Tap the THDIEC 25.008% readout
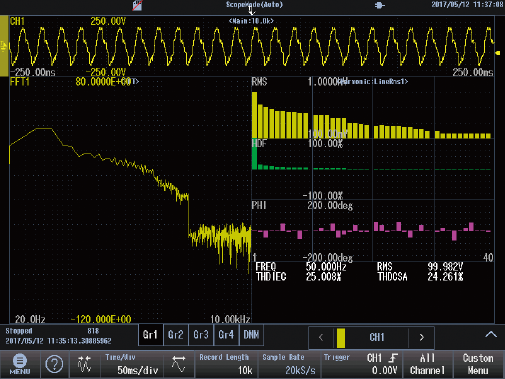This screenshot has width=505, height=379. (298, 277)
